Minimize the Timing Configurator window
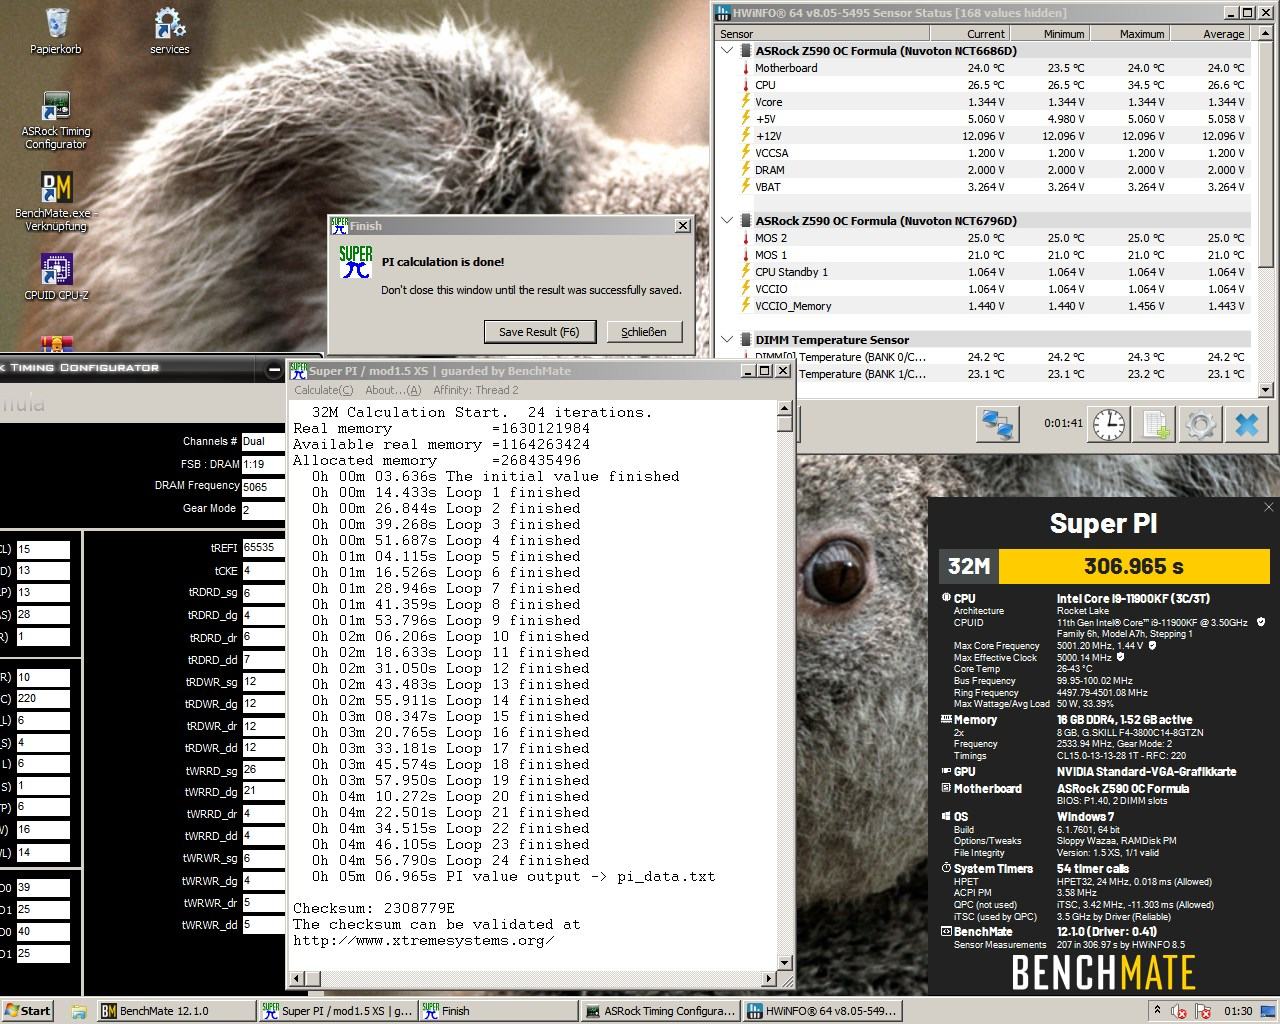Image resolution: width=1280 pixels, height=1024 pixels. click(x=274, y=370)
